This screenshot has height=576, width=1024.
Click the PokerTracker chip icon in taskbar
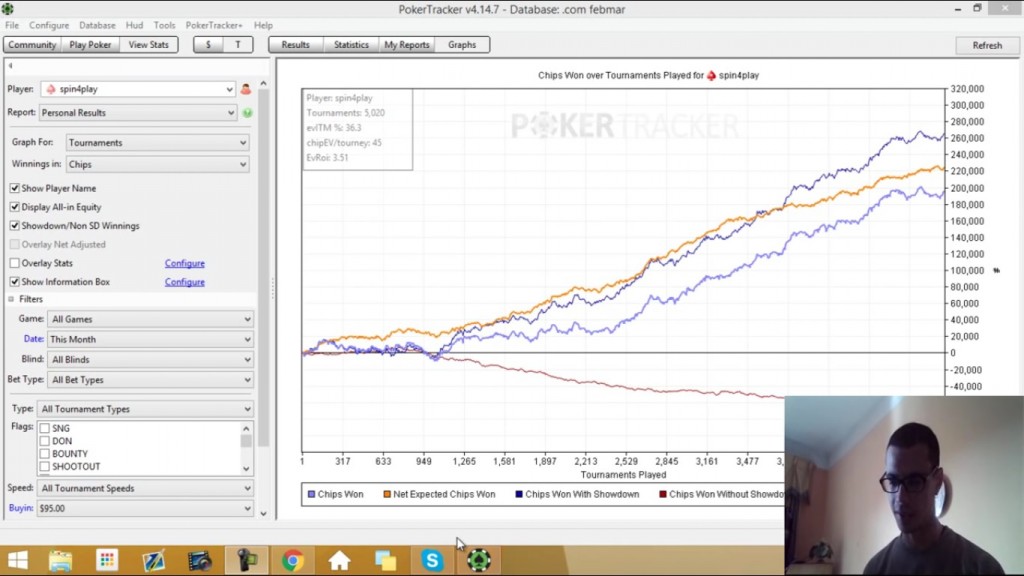479,560
